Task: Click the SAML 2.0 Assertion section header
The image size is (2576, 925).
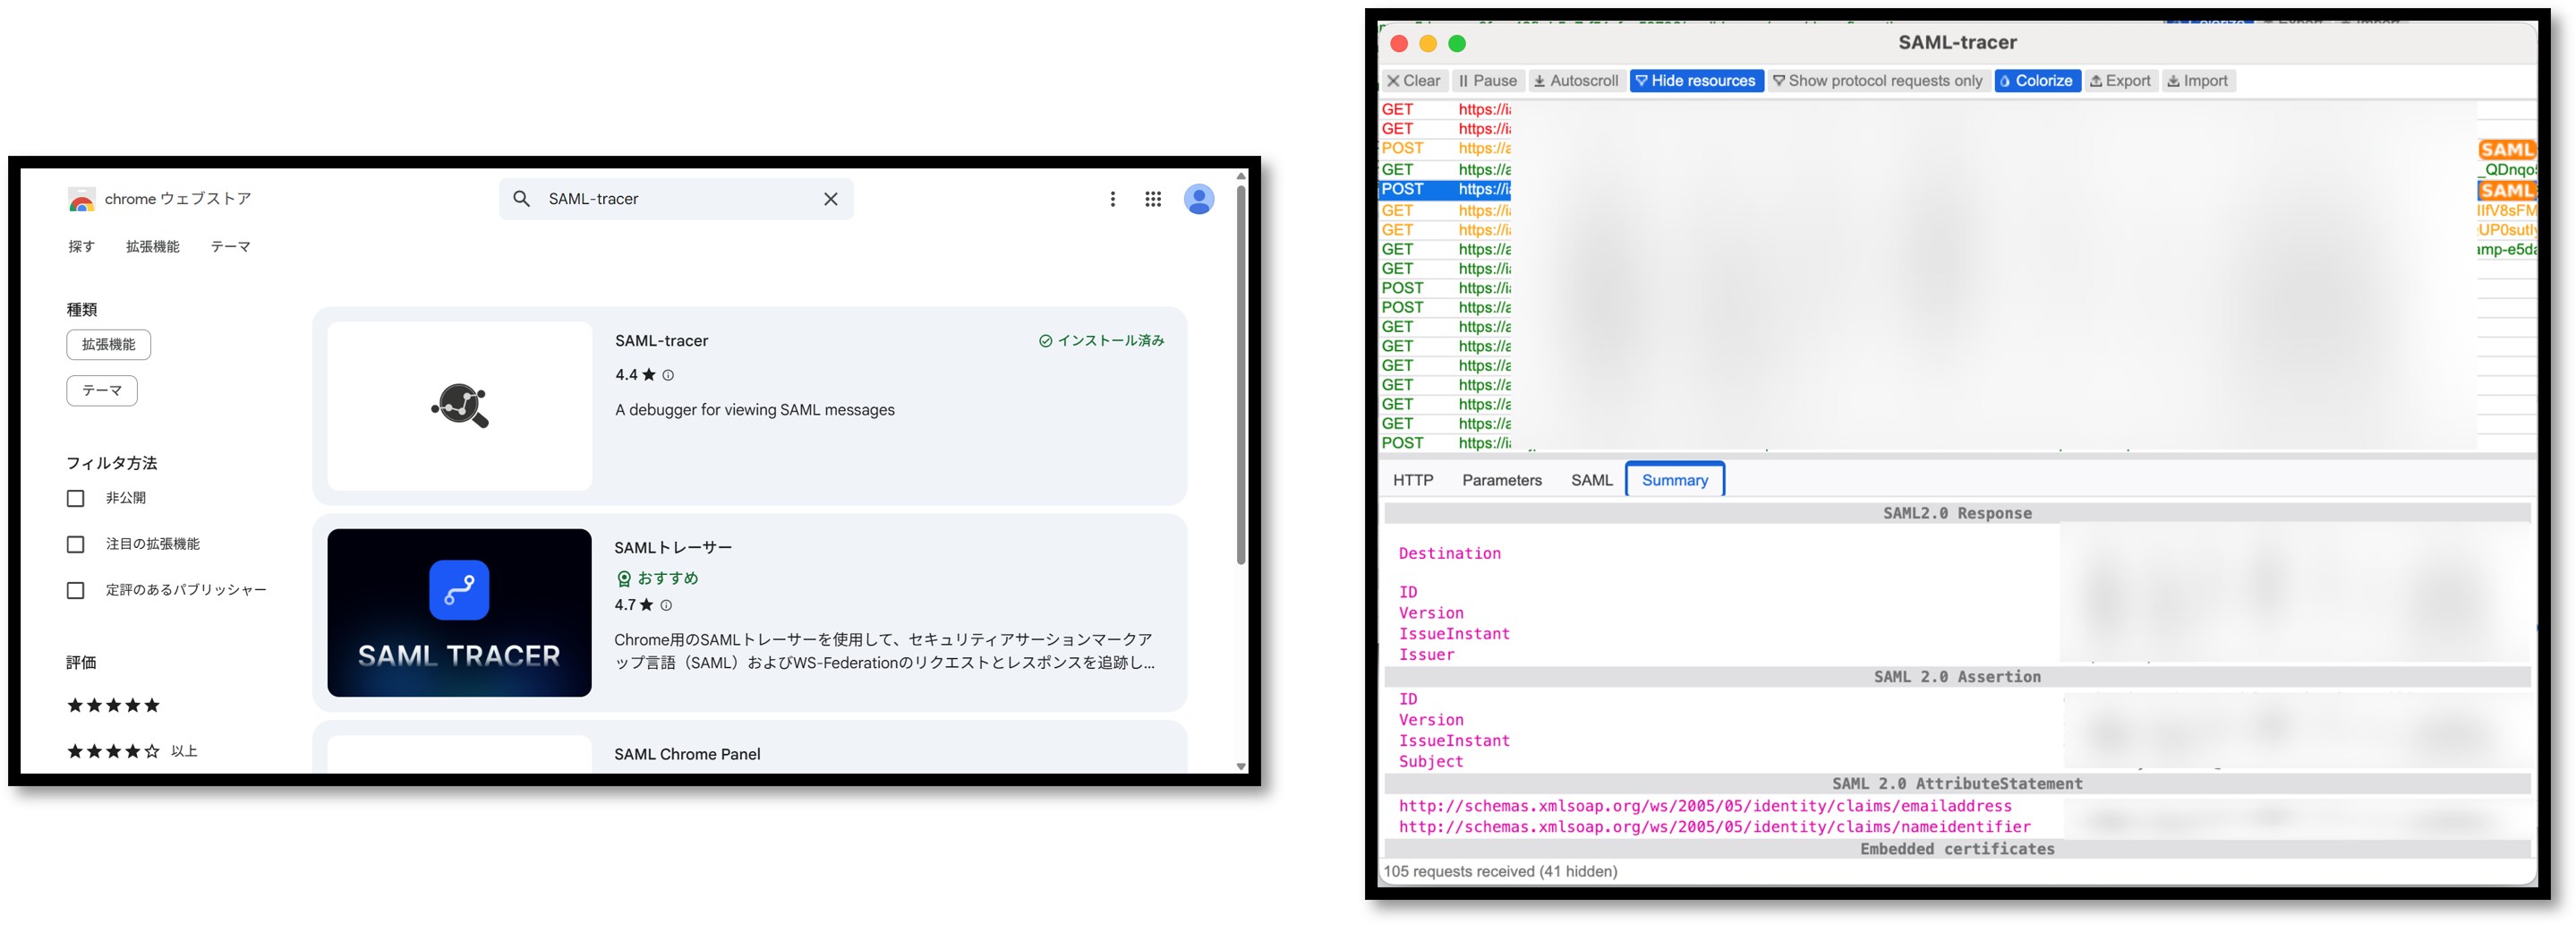Action: (1957, 677)
